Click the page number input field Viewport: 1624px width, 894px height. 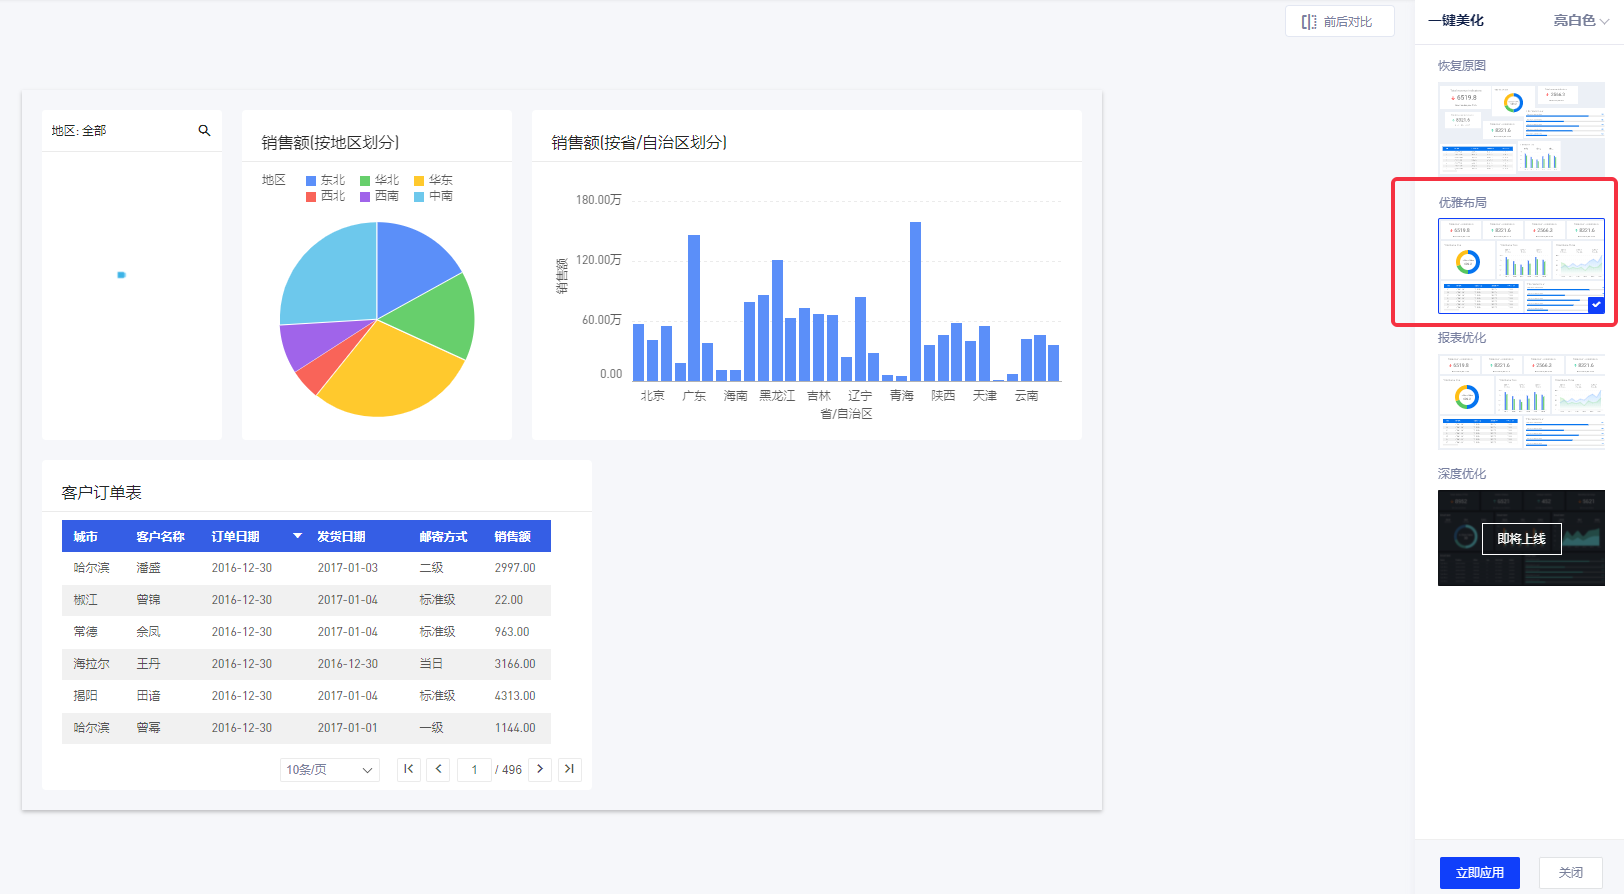point(474,770)
